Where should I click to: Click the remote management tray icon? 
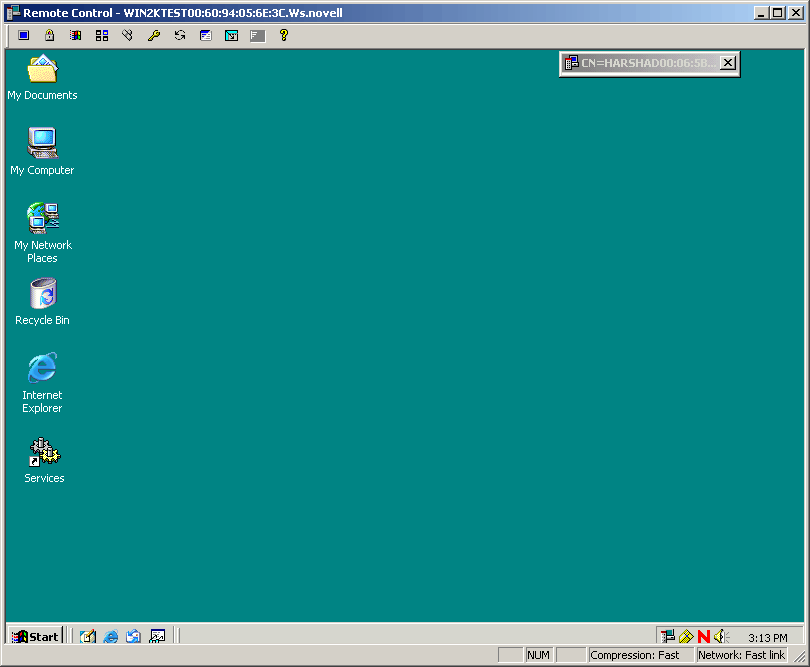click(x=668, y=637)
